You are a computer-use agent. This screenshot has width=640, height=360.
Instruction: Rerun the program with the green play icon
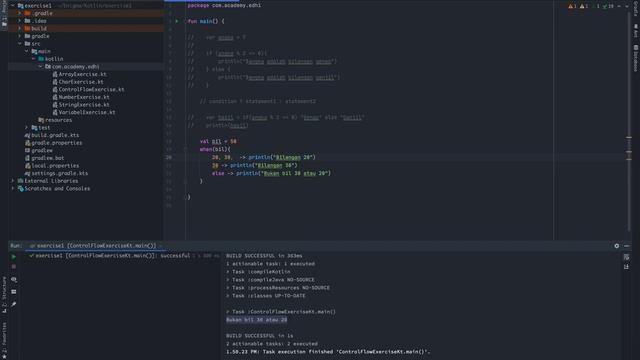[13, 257]
